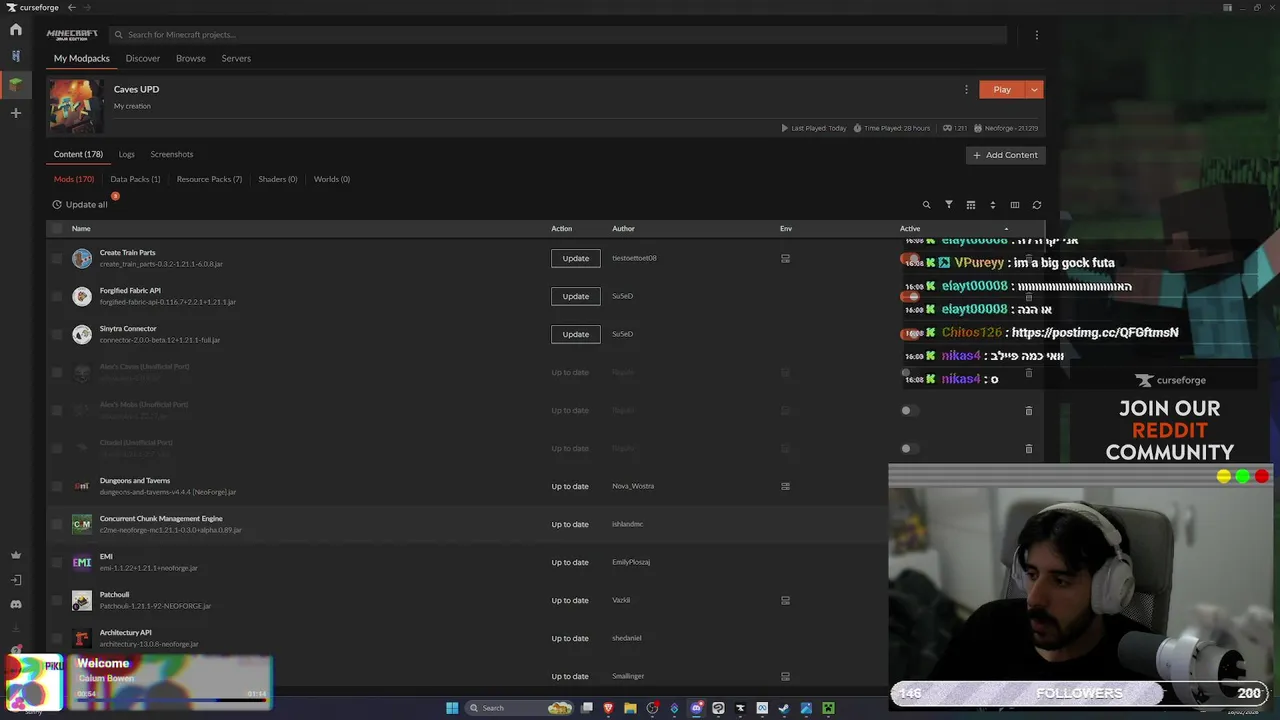
Task: Select the Minecraft grass block game icon
Action: coord(15,84)
